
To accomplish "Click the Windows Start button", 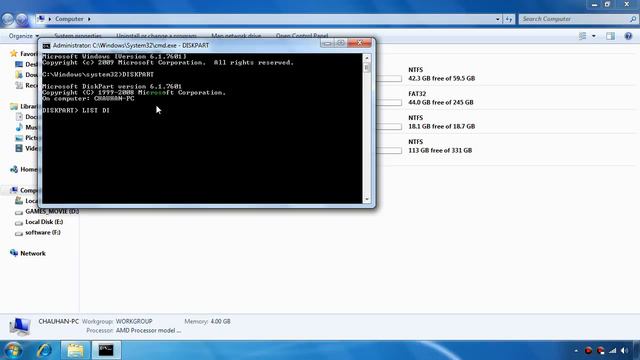I will (13, 350).
